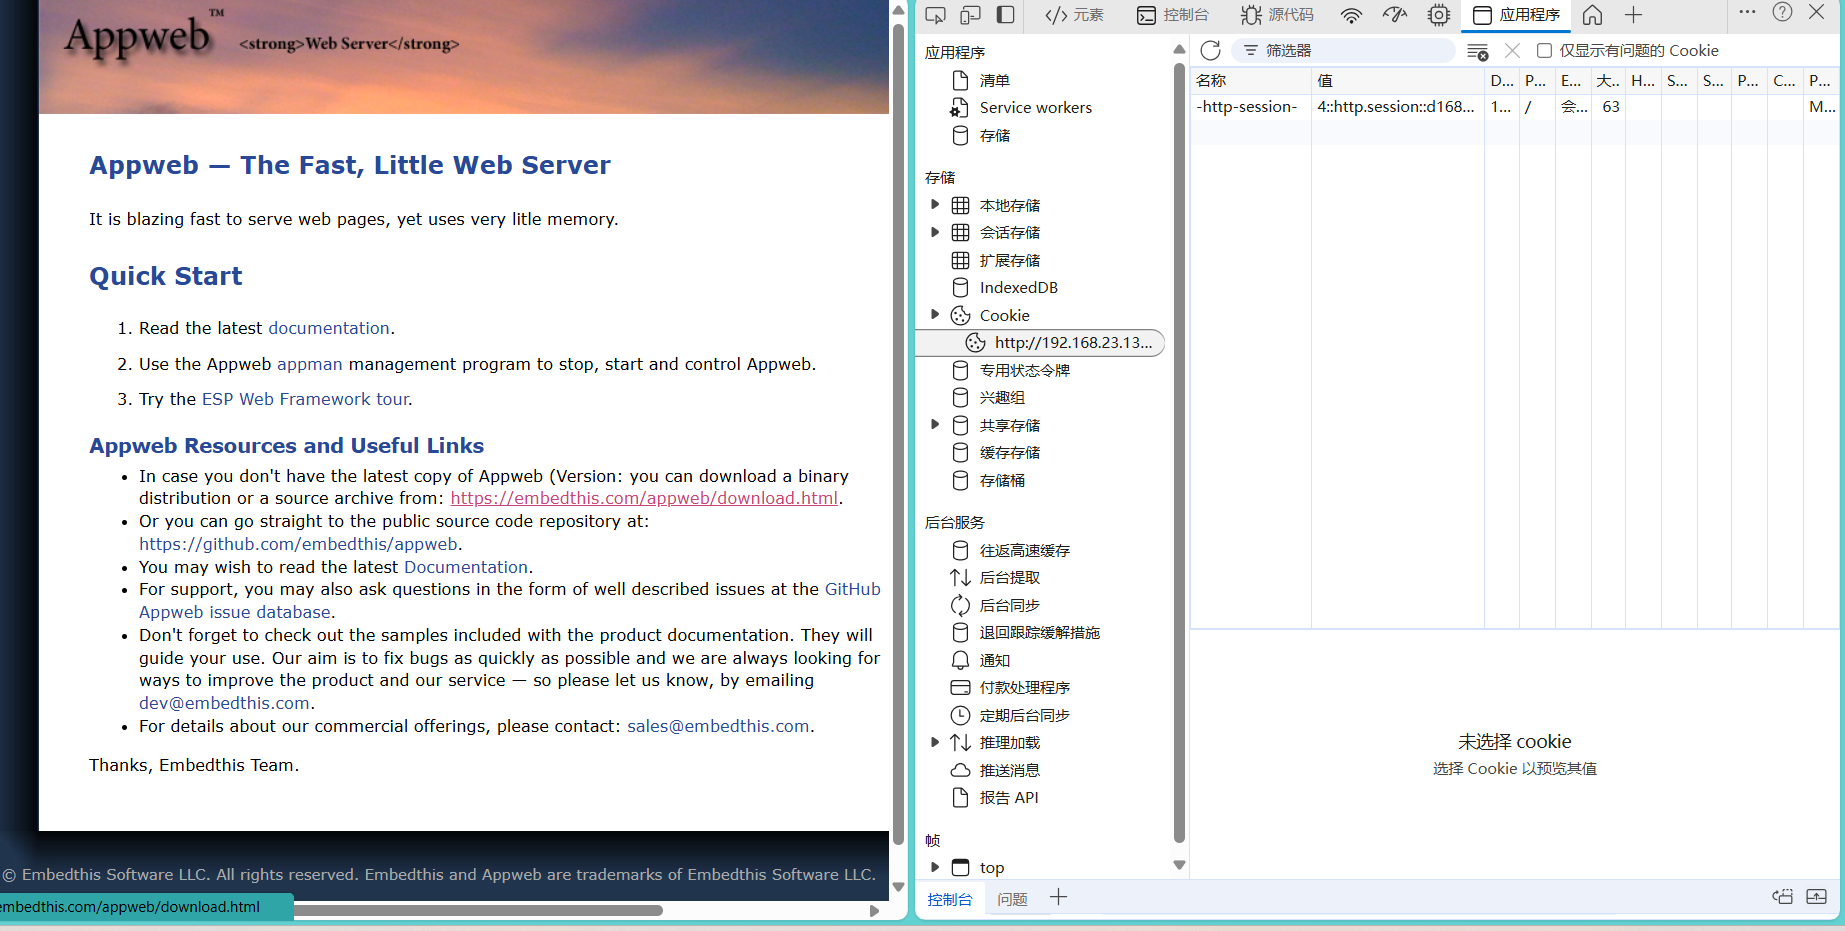Expand drawer icon at bottom right
The width and height of the screenshot is (1845, 931).
[1817, 897]
